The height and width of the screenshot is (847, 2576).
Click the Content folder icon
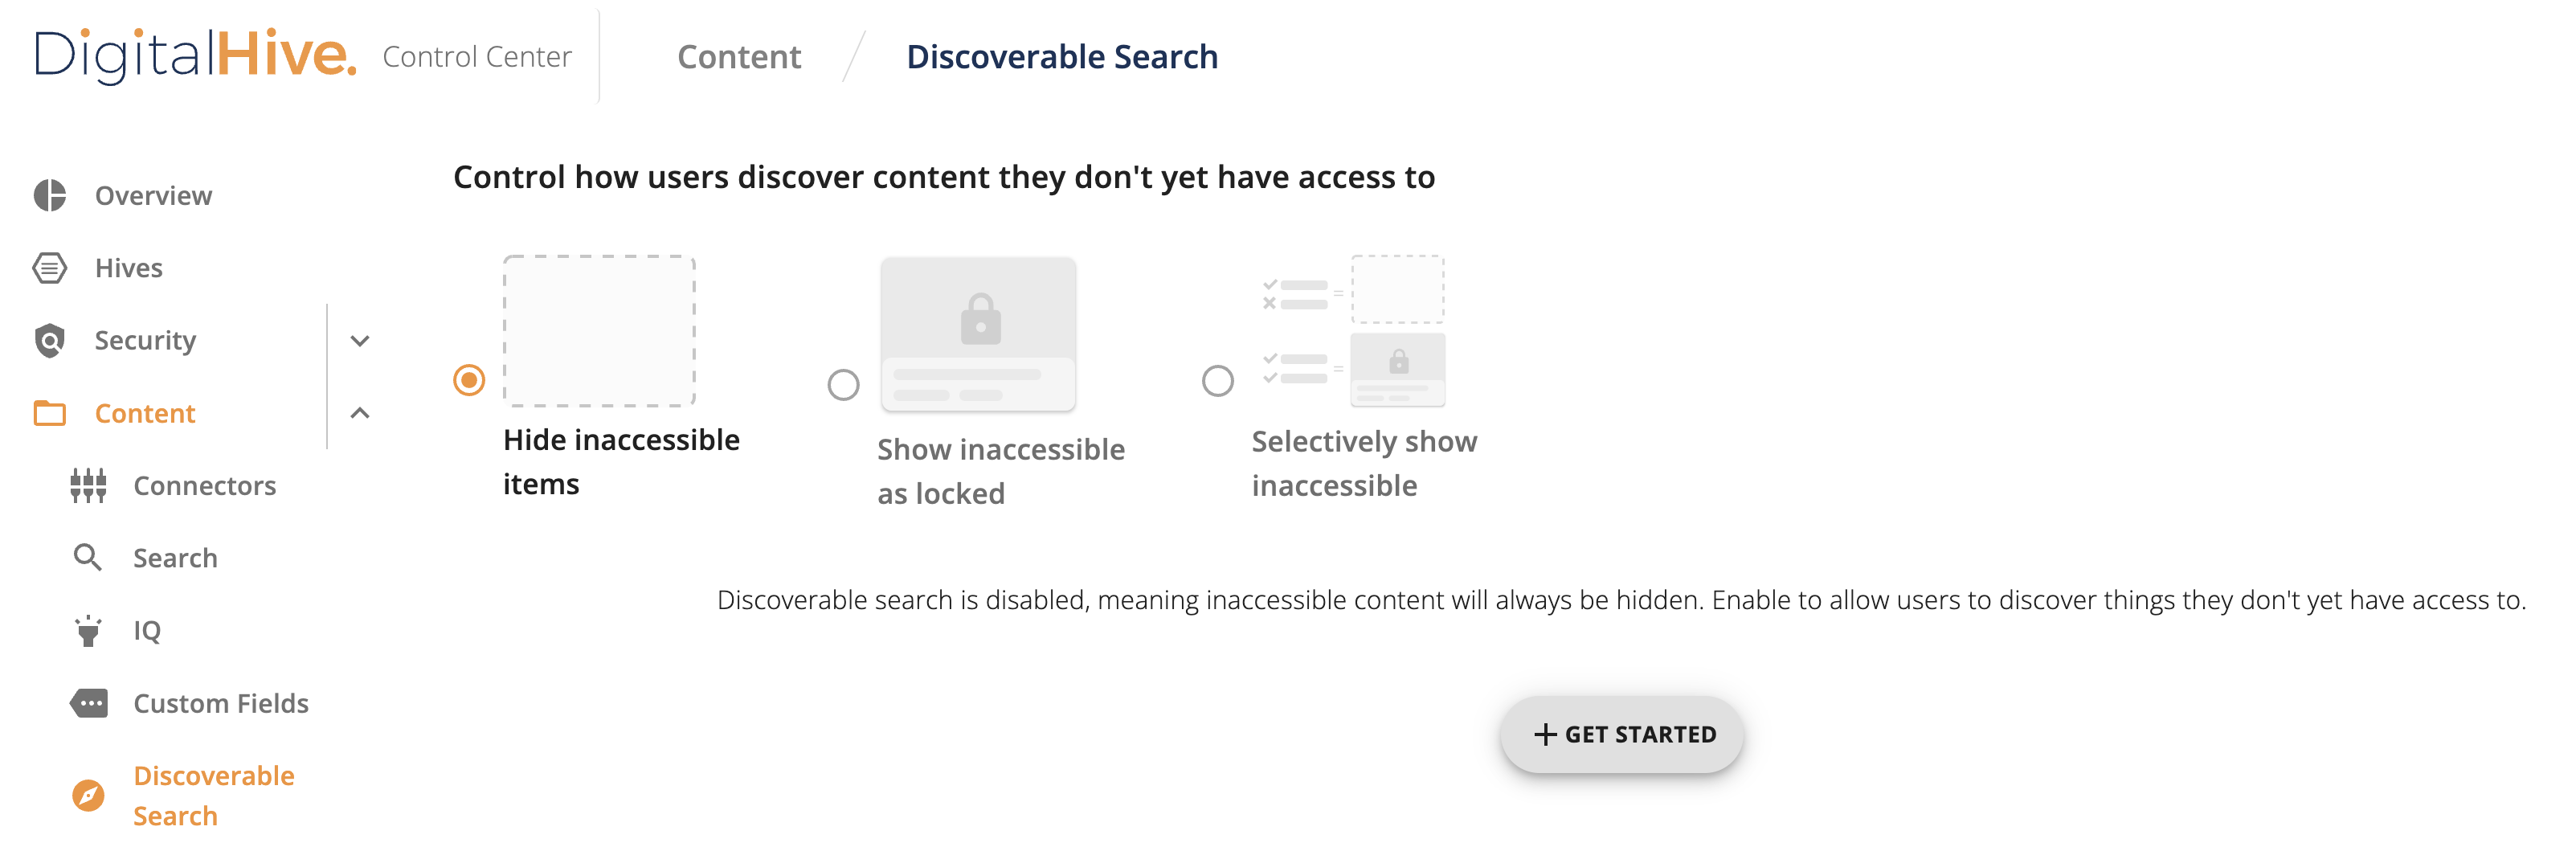(50, 413)
